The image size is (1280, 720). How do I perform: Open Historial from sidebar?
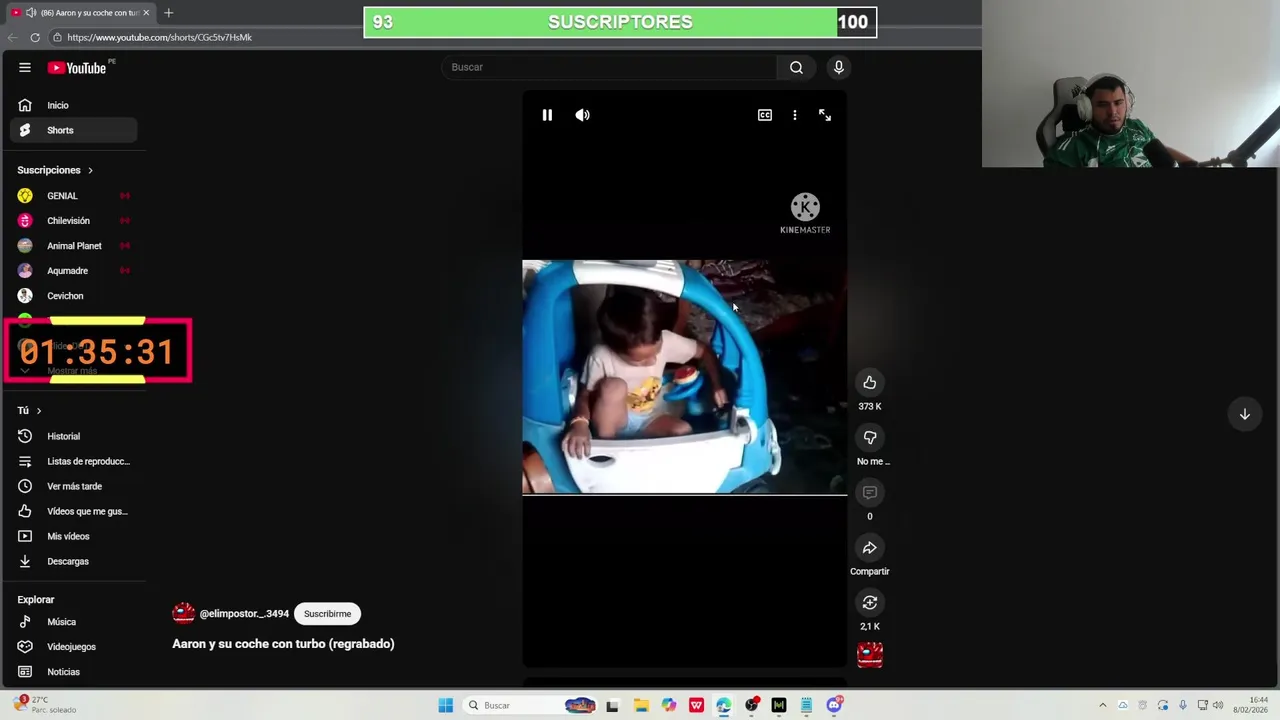pyautogui.click(x=74, y=436)
